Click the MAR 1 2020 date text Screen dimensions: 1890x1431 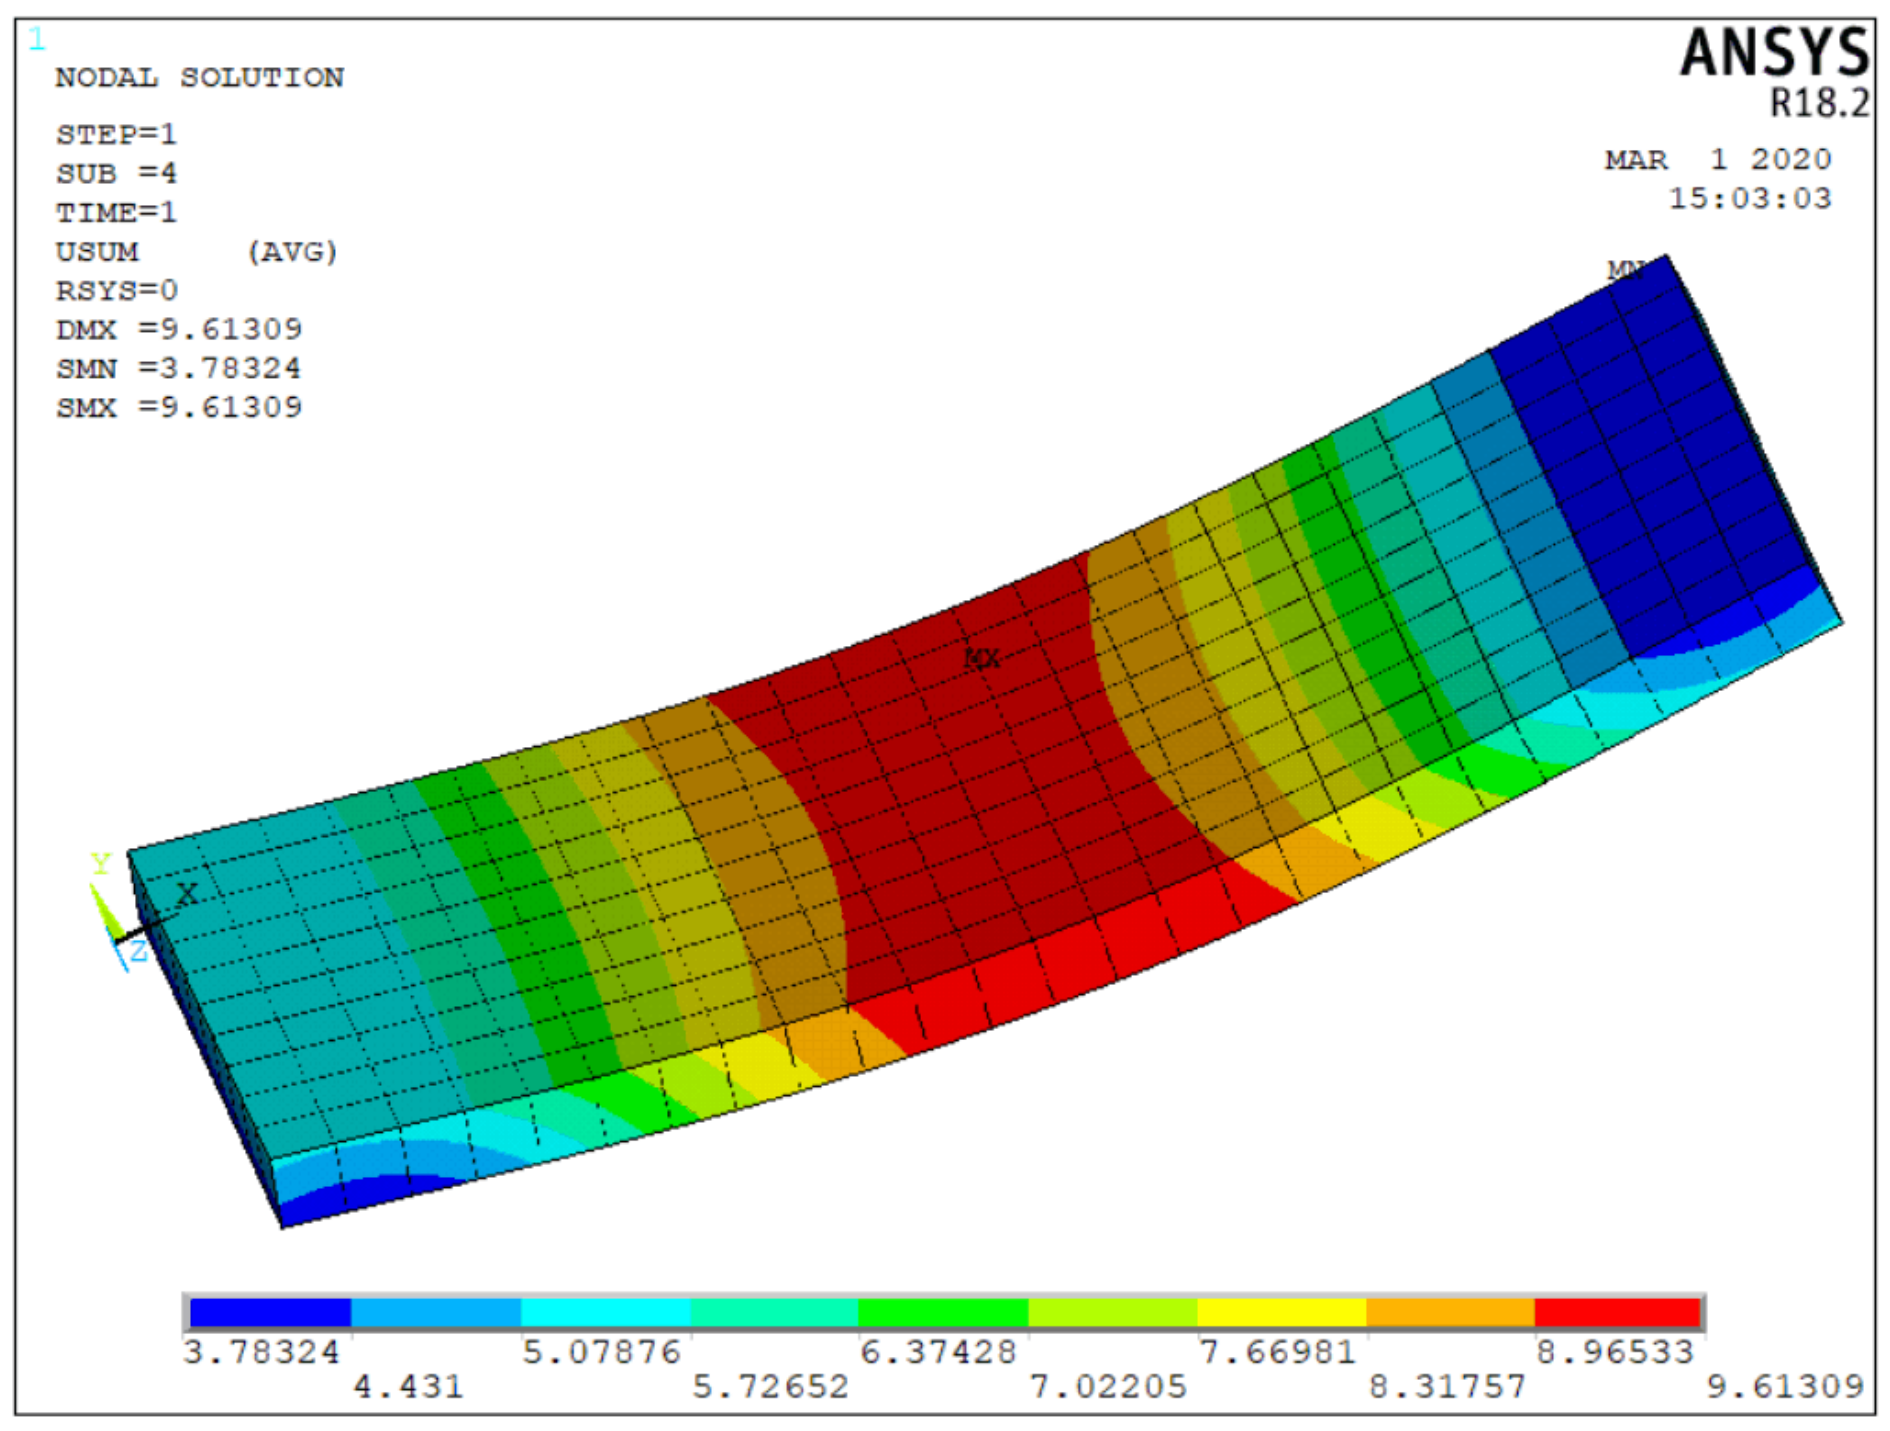[1717, 159]
